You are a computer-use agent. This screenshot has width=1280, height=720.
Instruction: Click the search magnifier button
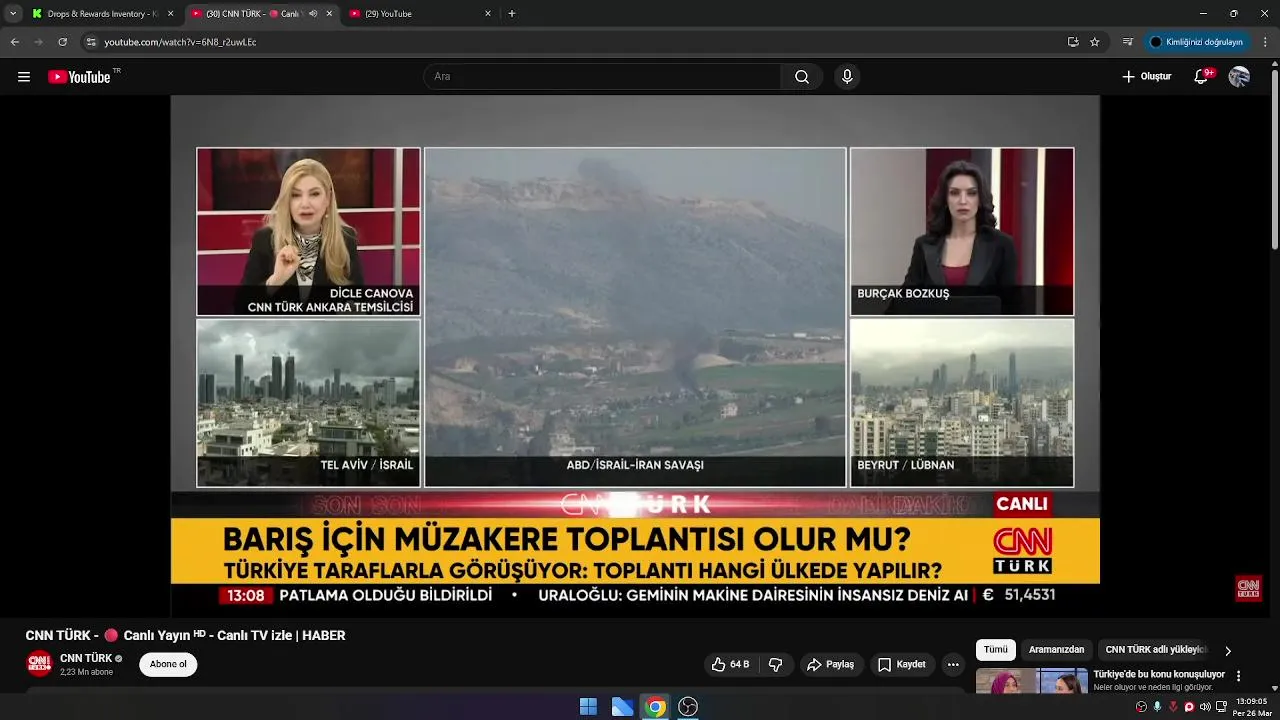pyautogui.click(x=802, y=77)
